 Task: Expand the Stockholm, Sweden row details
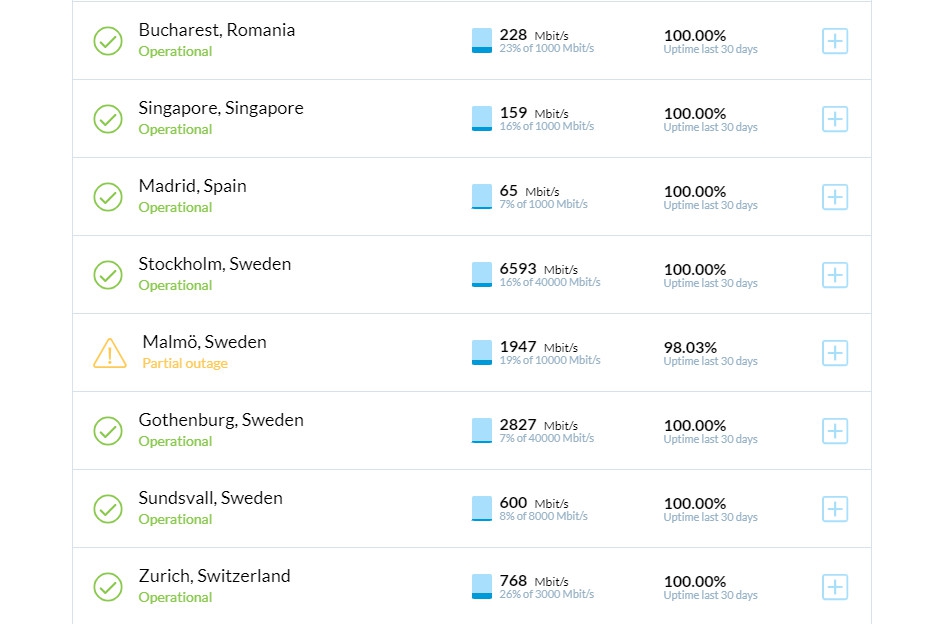[x=835, y=275]
